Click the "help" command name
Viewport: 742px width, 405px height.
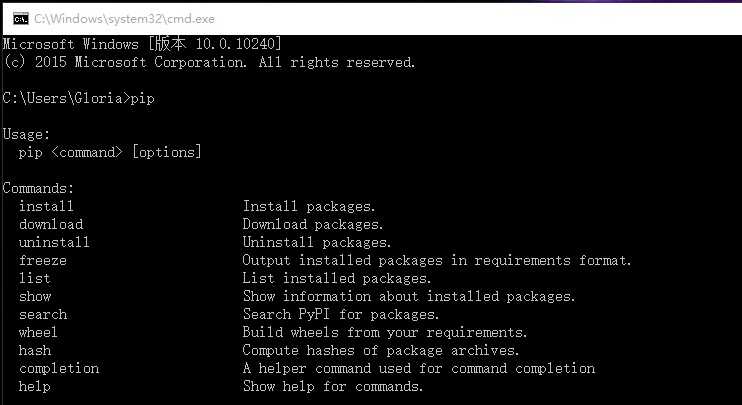(x=34, y=386)
